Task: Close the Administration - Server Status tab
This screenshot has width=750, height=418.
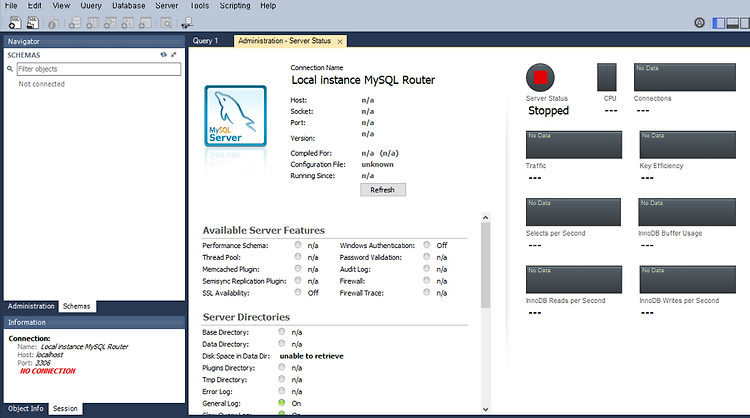Action: click(340, 42)
